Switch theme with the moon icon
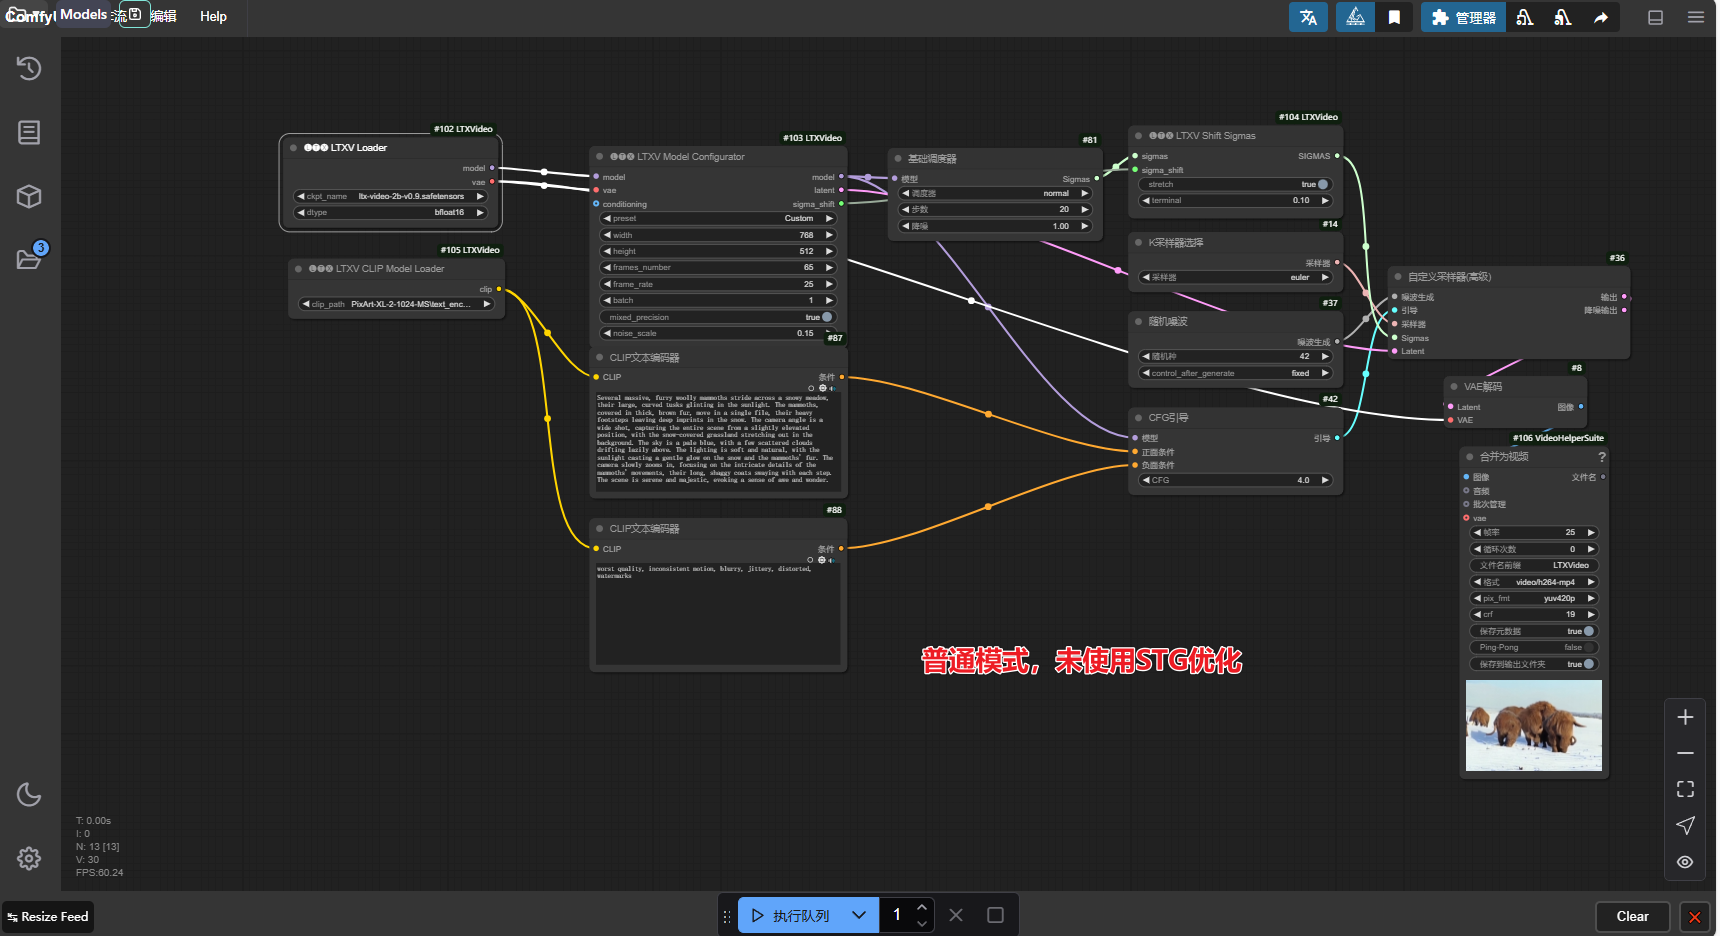1720x936 pixels. 29,794
